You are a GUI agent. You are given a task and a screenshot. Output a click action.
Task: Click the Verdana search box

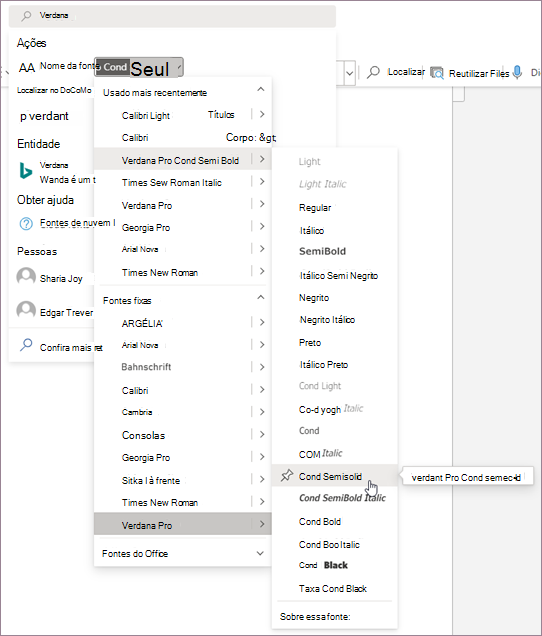click(x=172, y=16)
